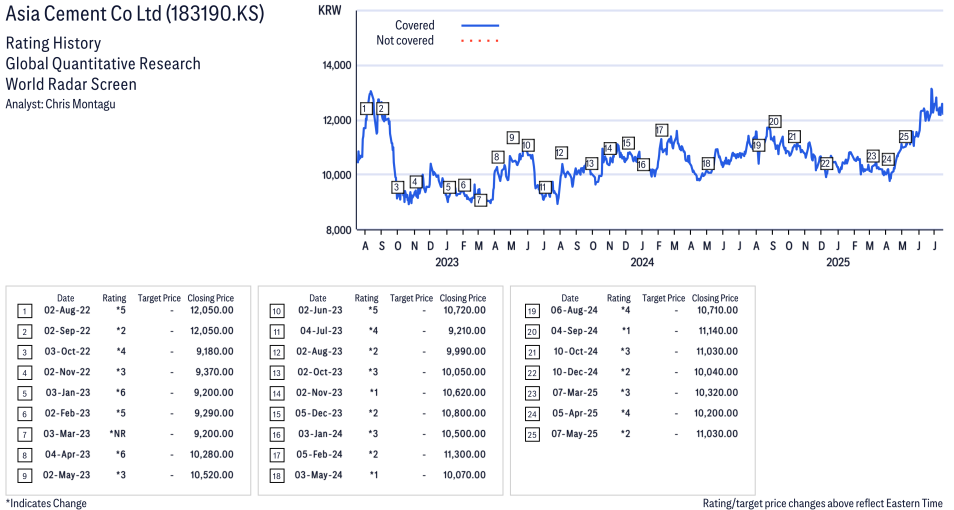Click the blue Covered legend line

(480, 26)
